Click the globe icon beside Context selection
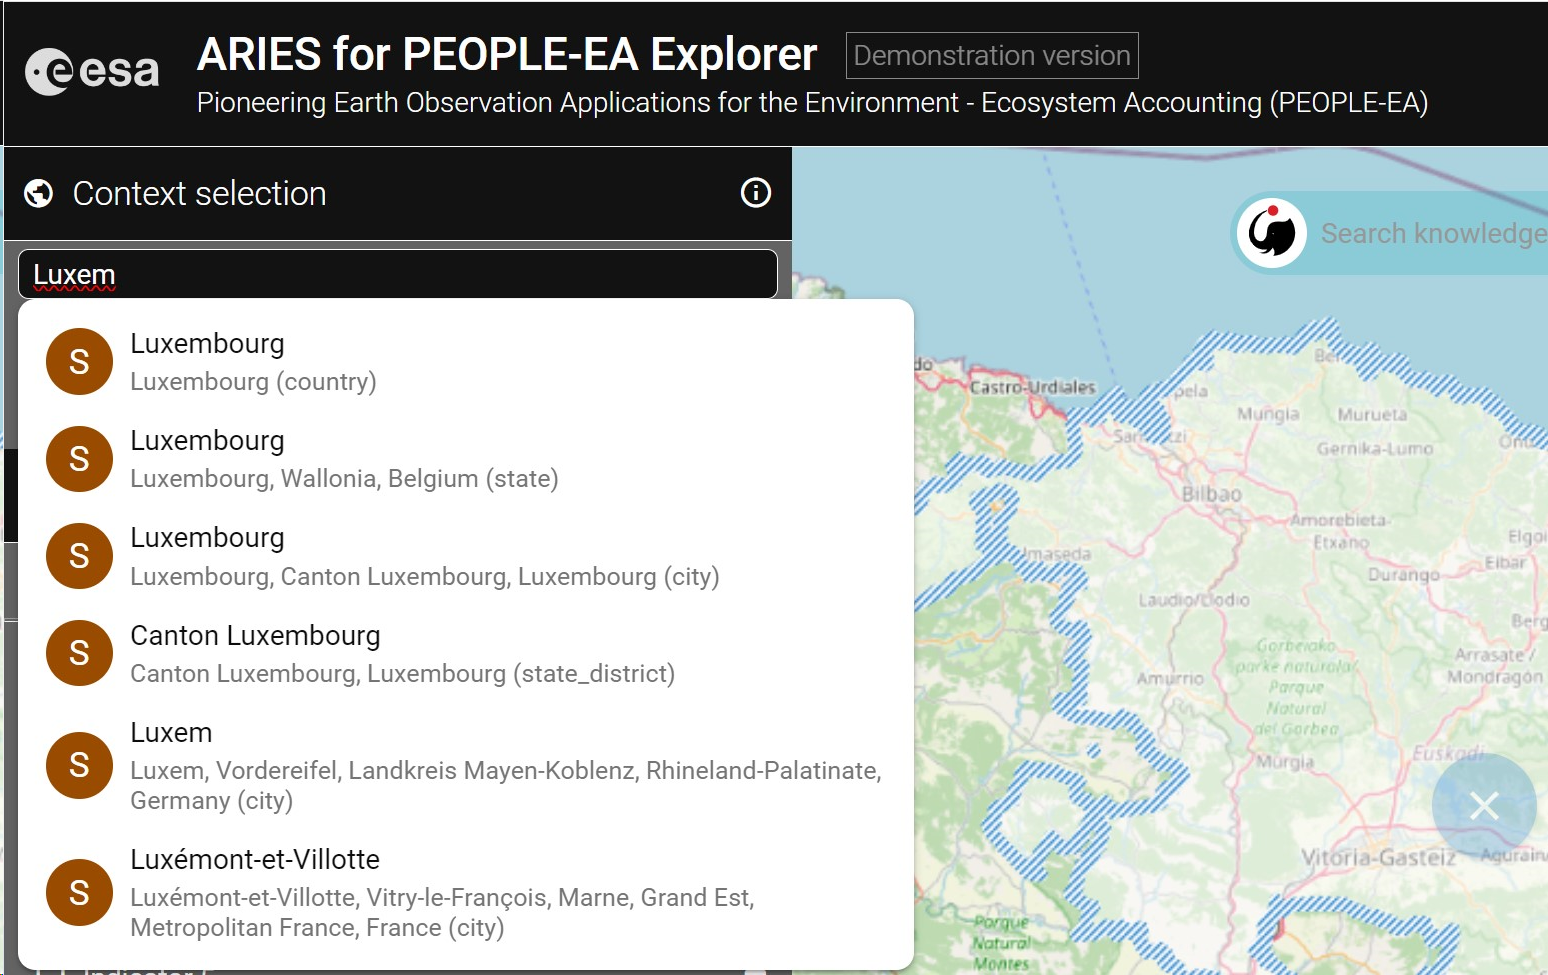This screenshot has width=1548, height=975. [x=39, y=193]
